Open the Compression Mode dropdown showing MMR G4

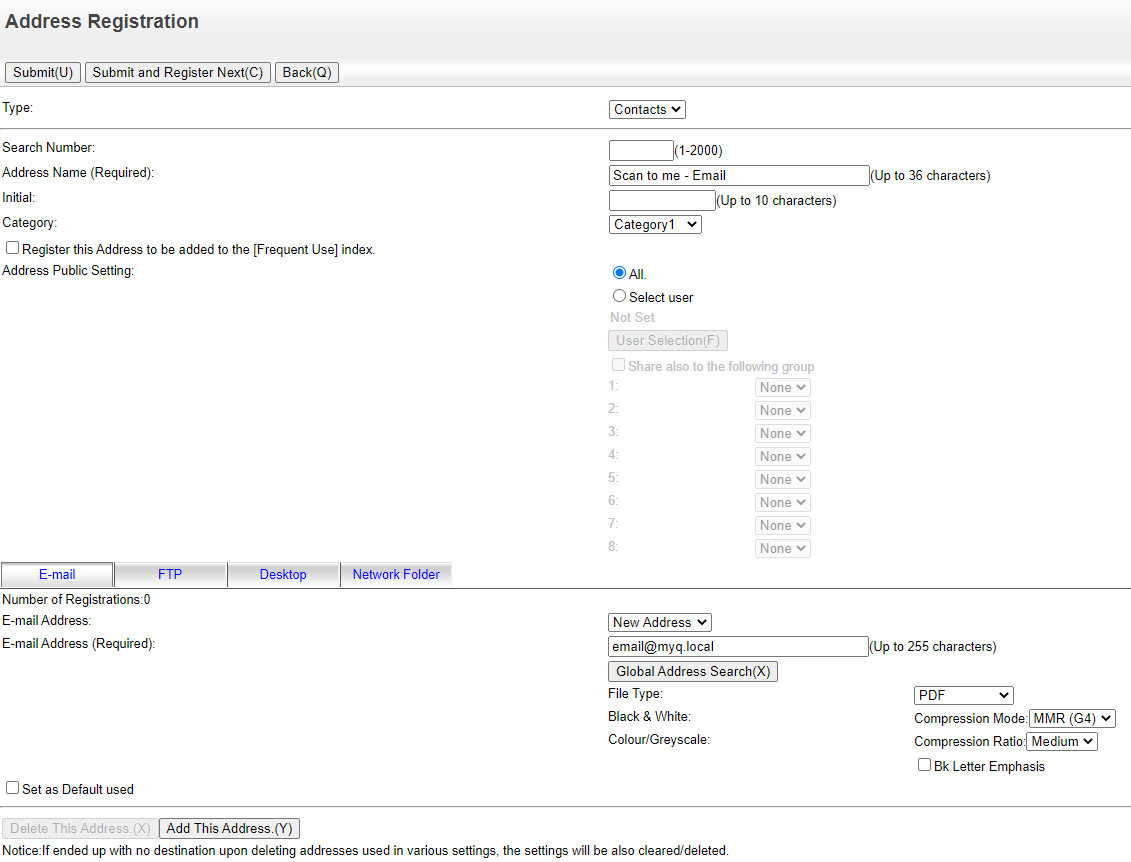[x=1071, y=718]
